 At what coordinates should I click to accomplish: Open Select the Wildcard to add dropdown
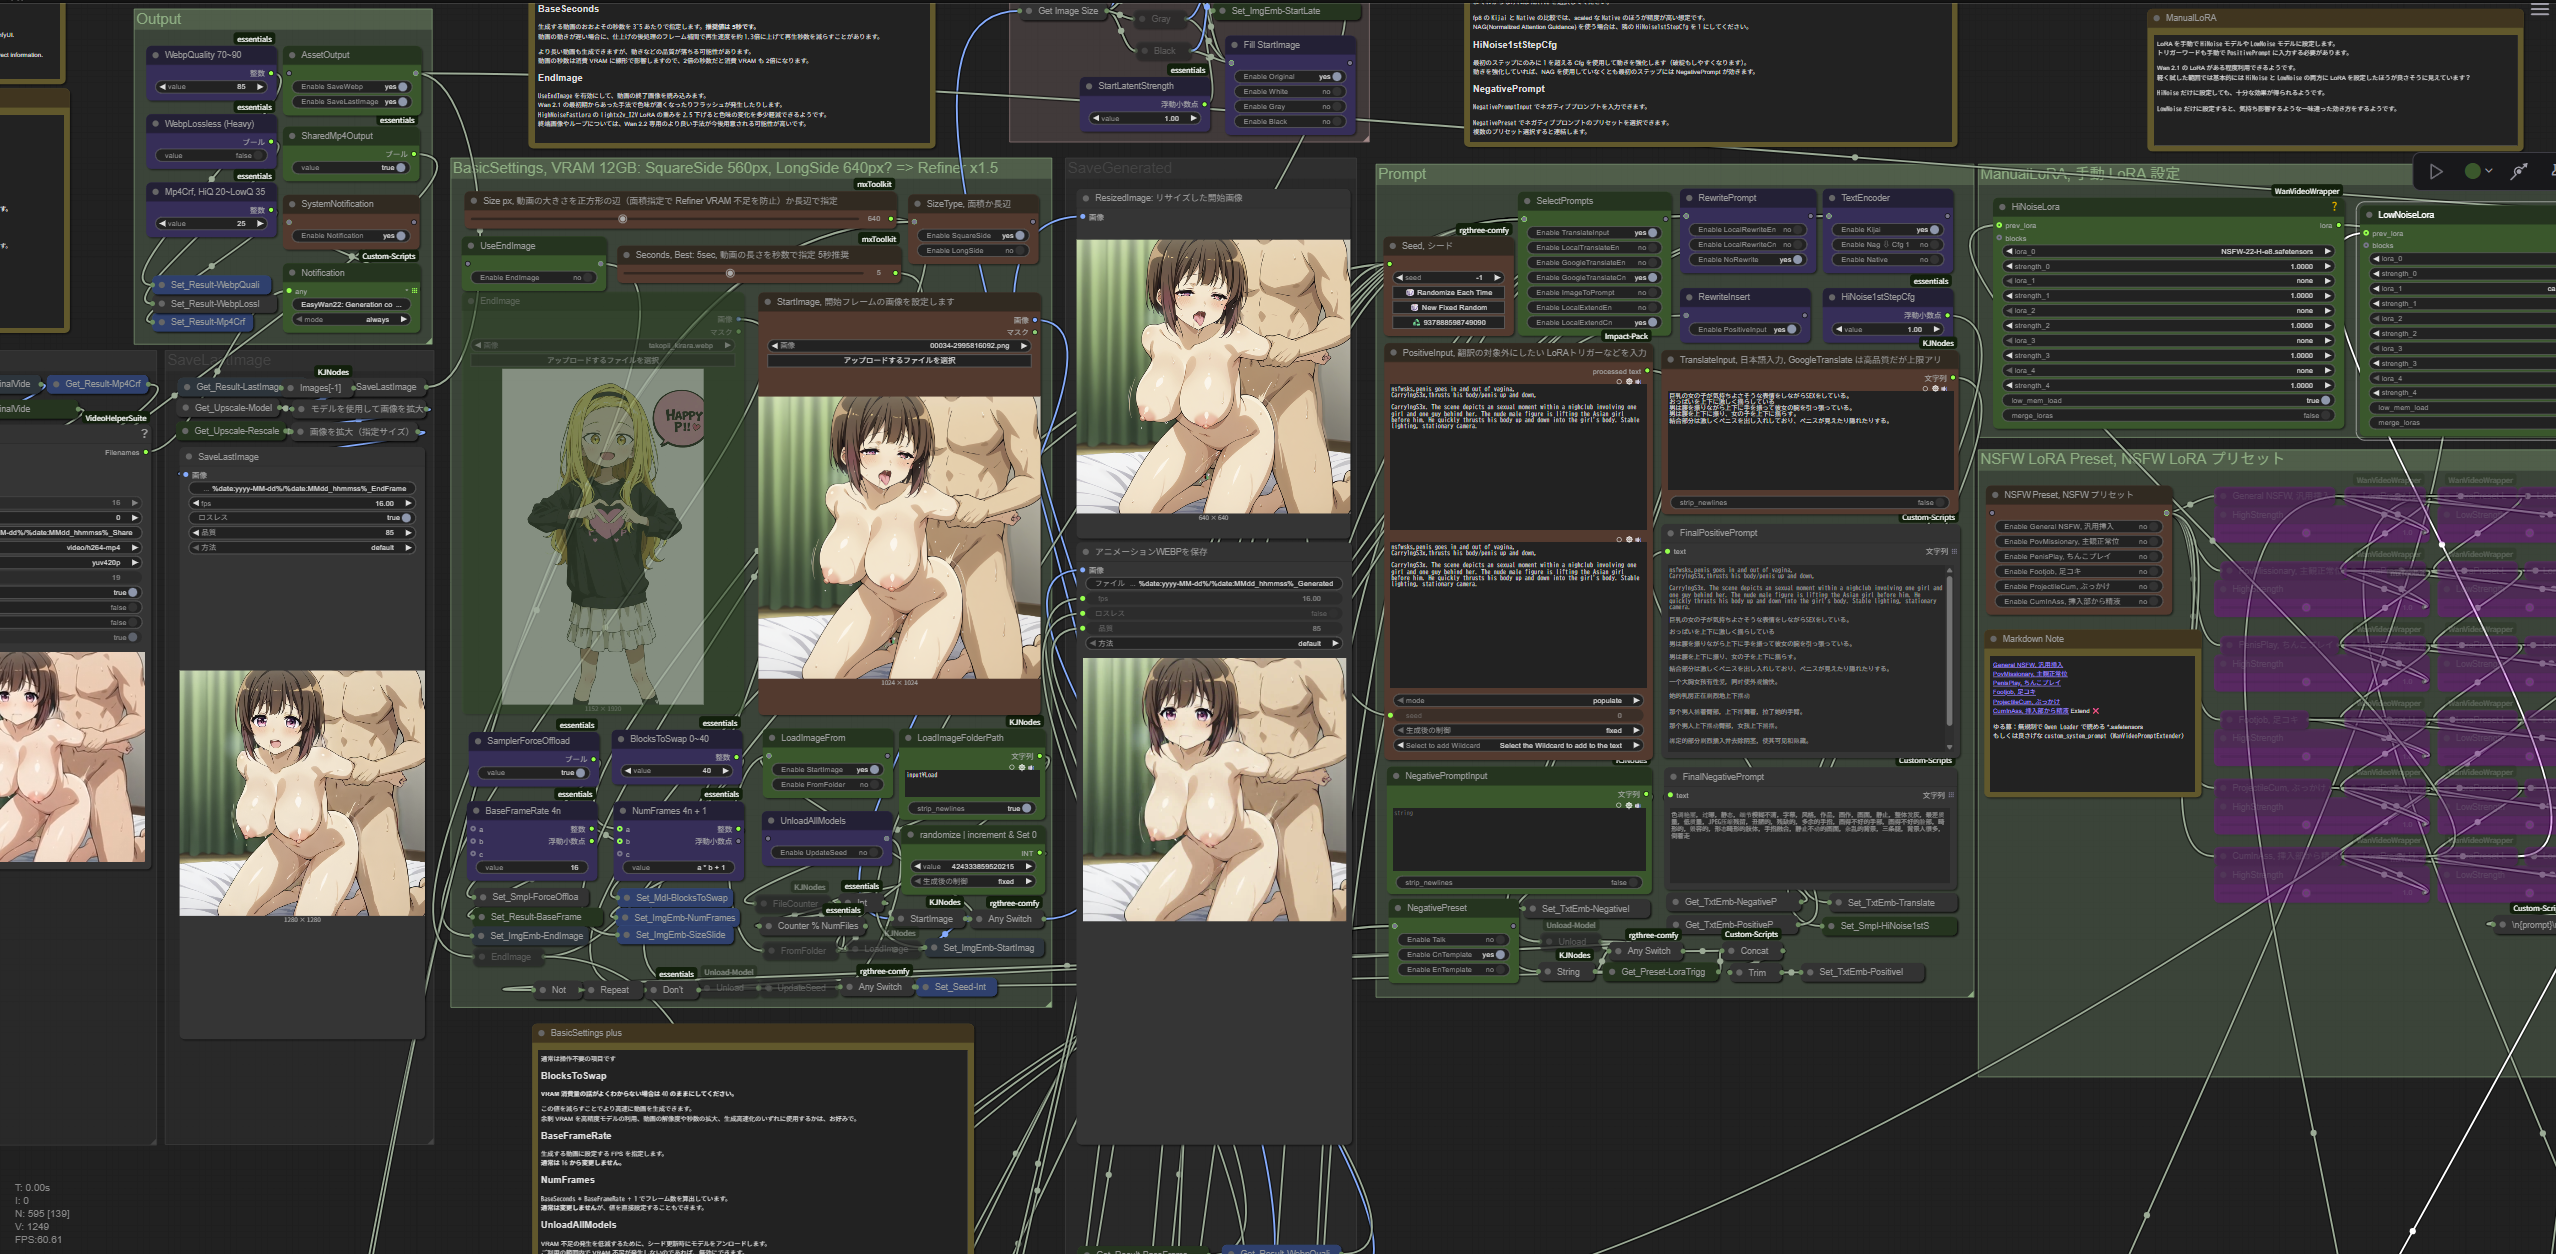[1517, 746]
